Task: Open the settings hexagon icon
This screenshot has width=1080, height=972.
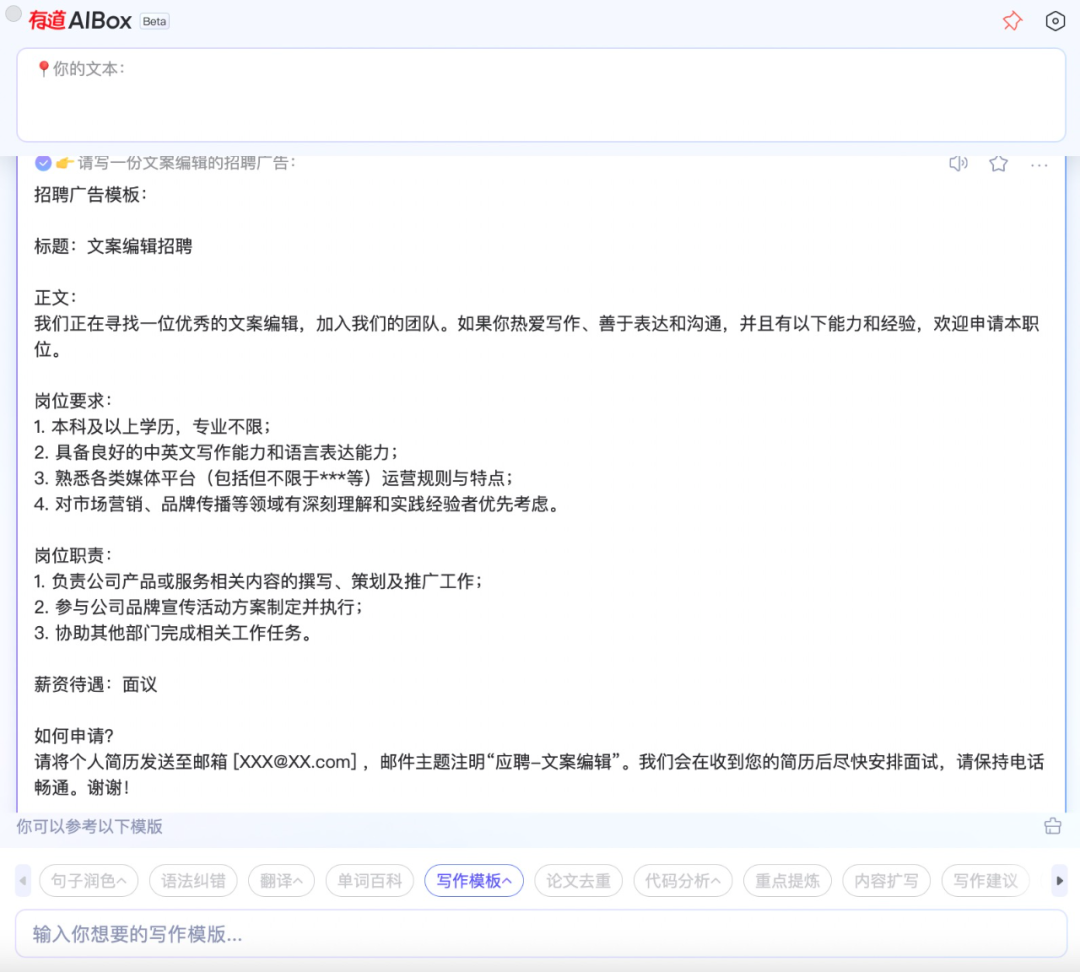Action: click(x=1055, y=21)
